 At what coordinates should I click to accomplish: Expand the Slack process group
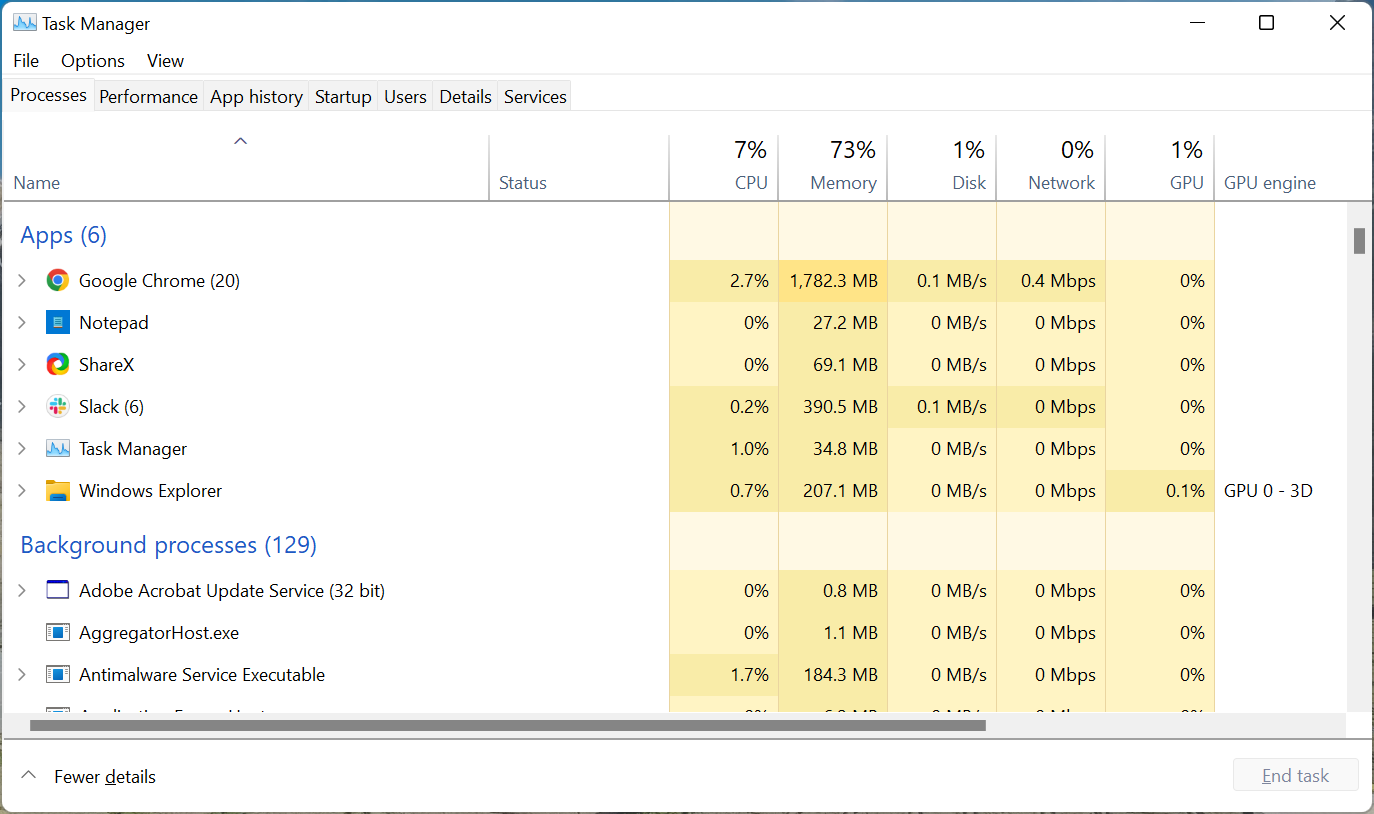tap(22, 407)
